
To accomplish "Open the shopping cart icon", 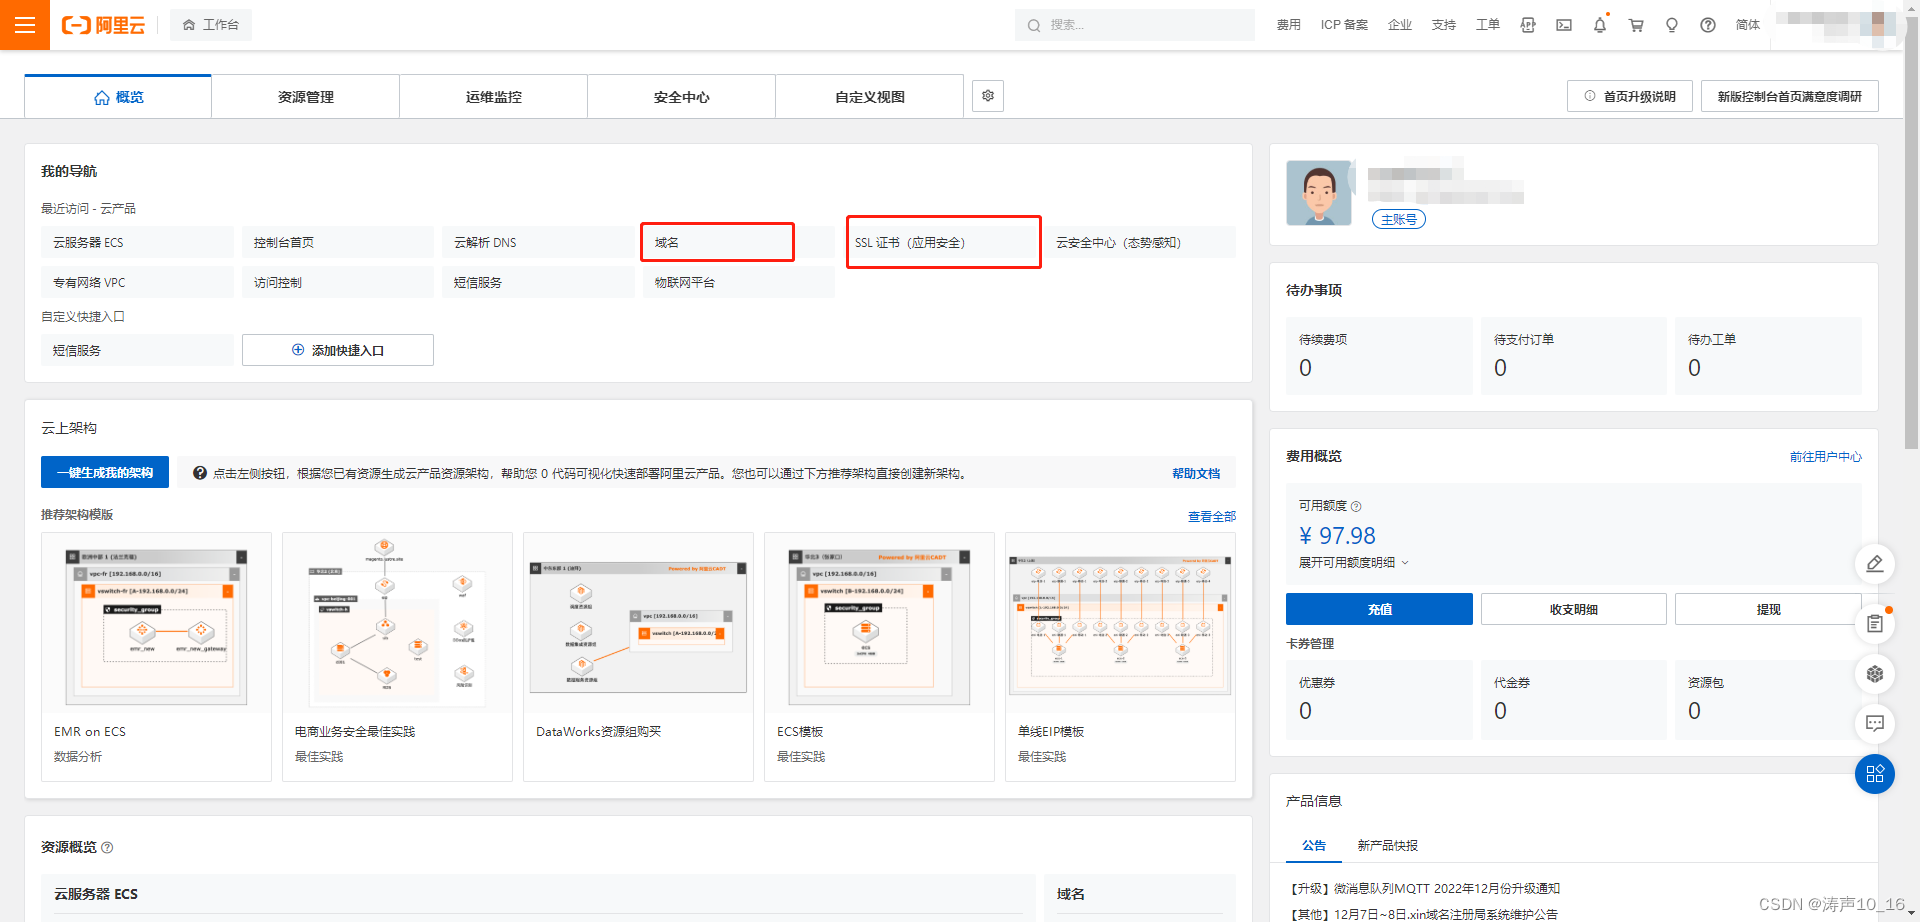I will (1636, 25).
